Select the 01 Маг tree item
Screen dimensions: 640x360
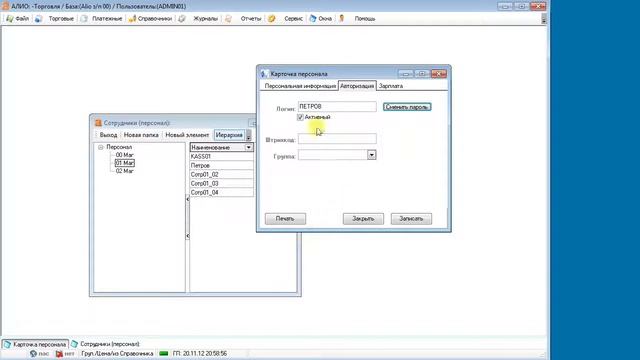124,163
